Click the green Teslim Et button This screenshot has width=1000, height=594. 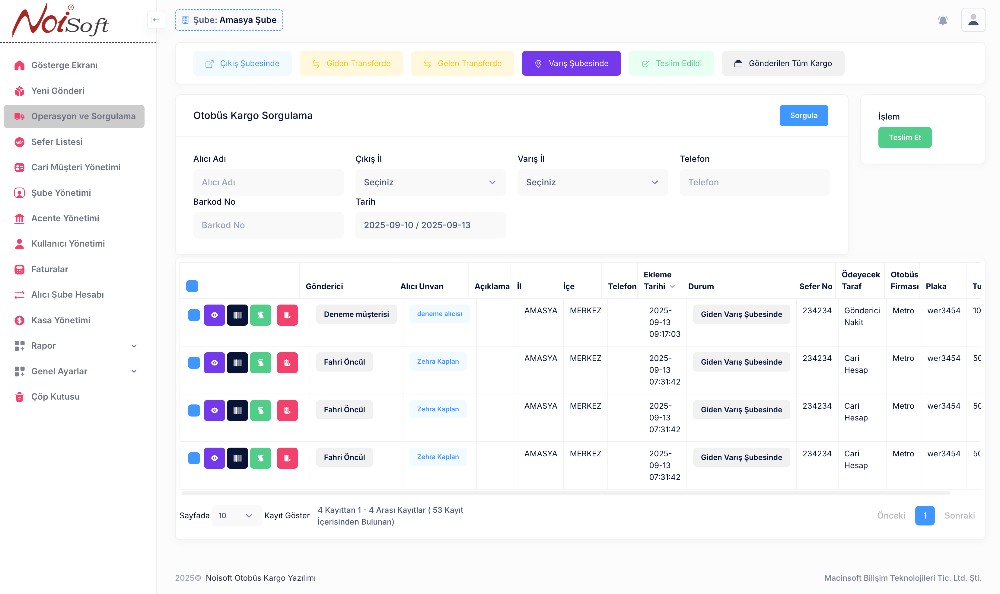[904, 138]
